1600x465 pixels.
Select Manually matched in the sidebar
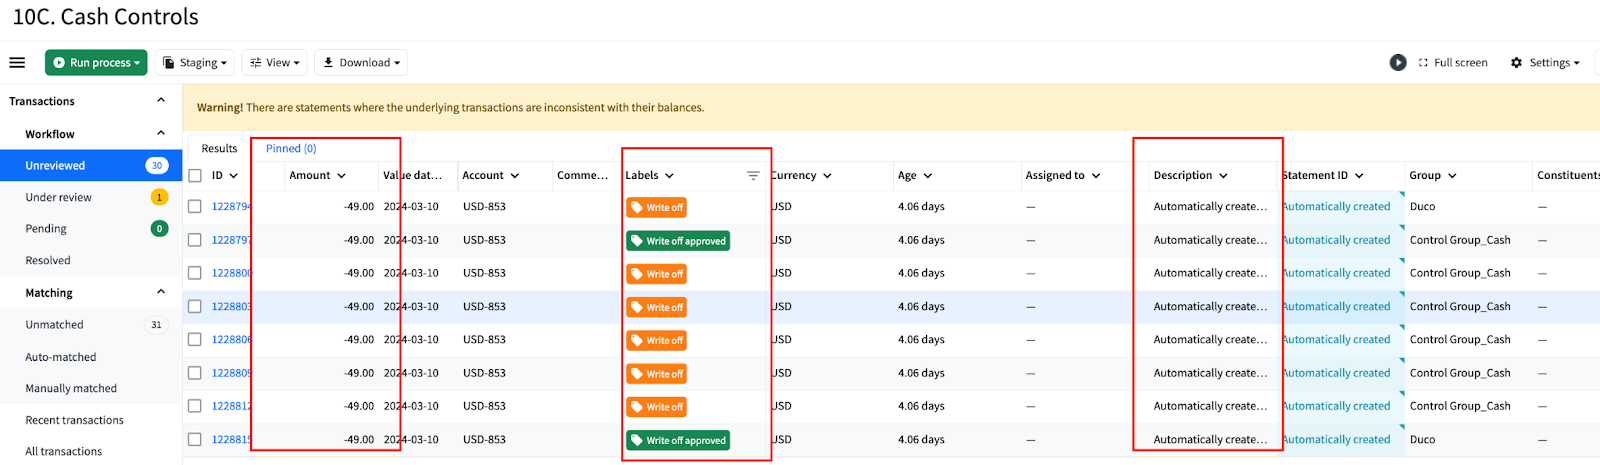click(91, 388)
